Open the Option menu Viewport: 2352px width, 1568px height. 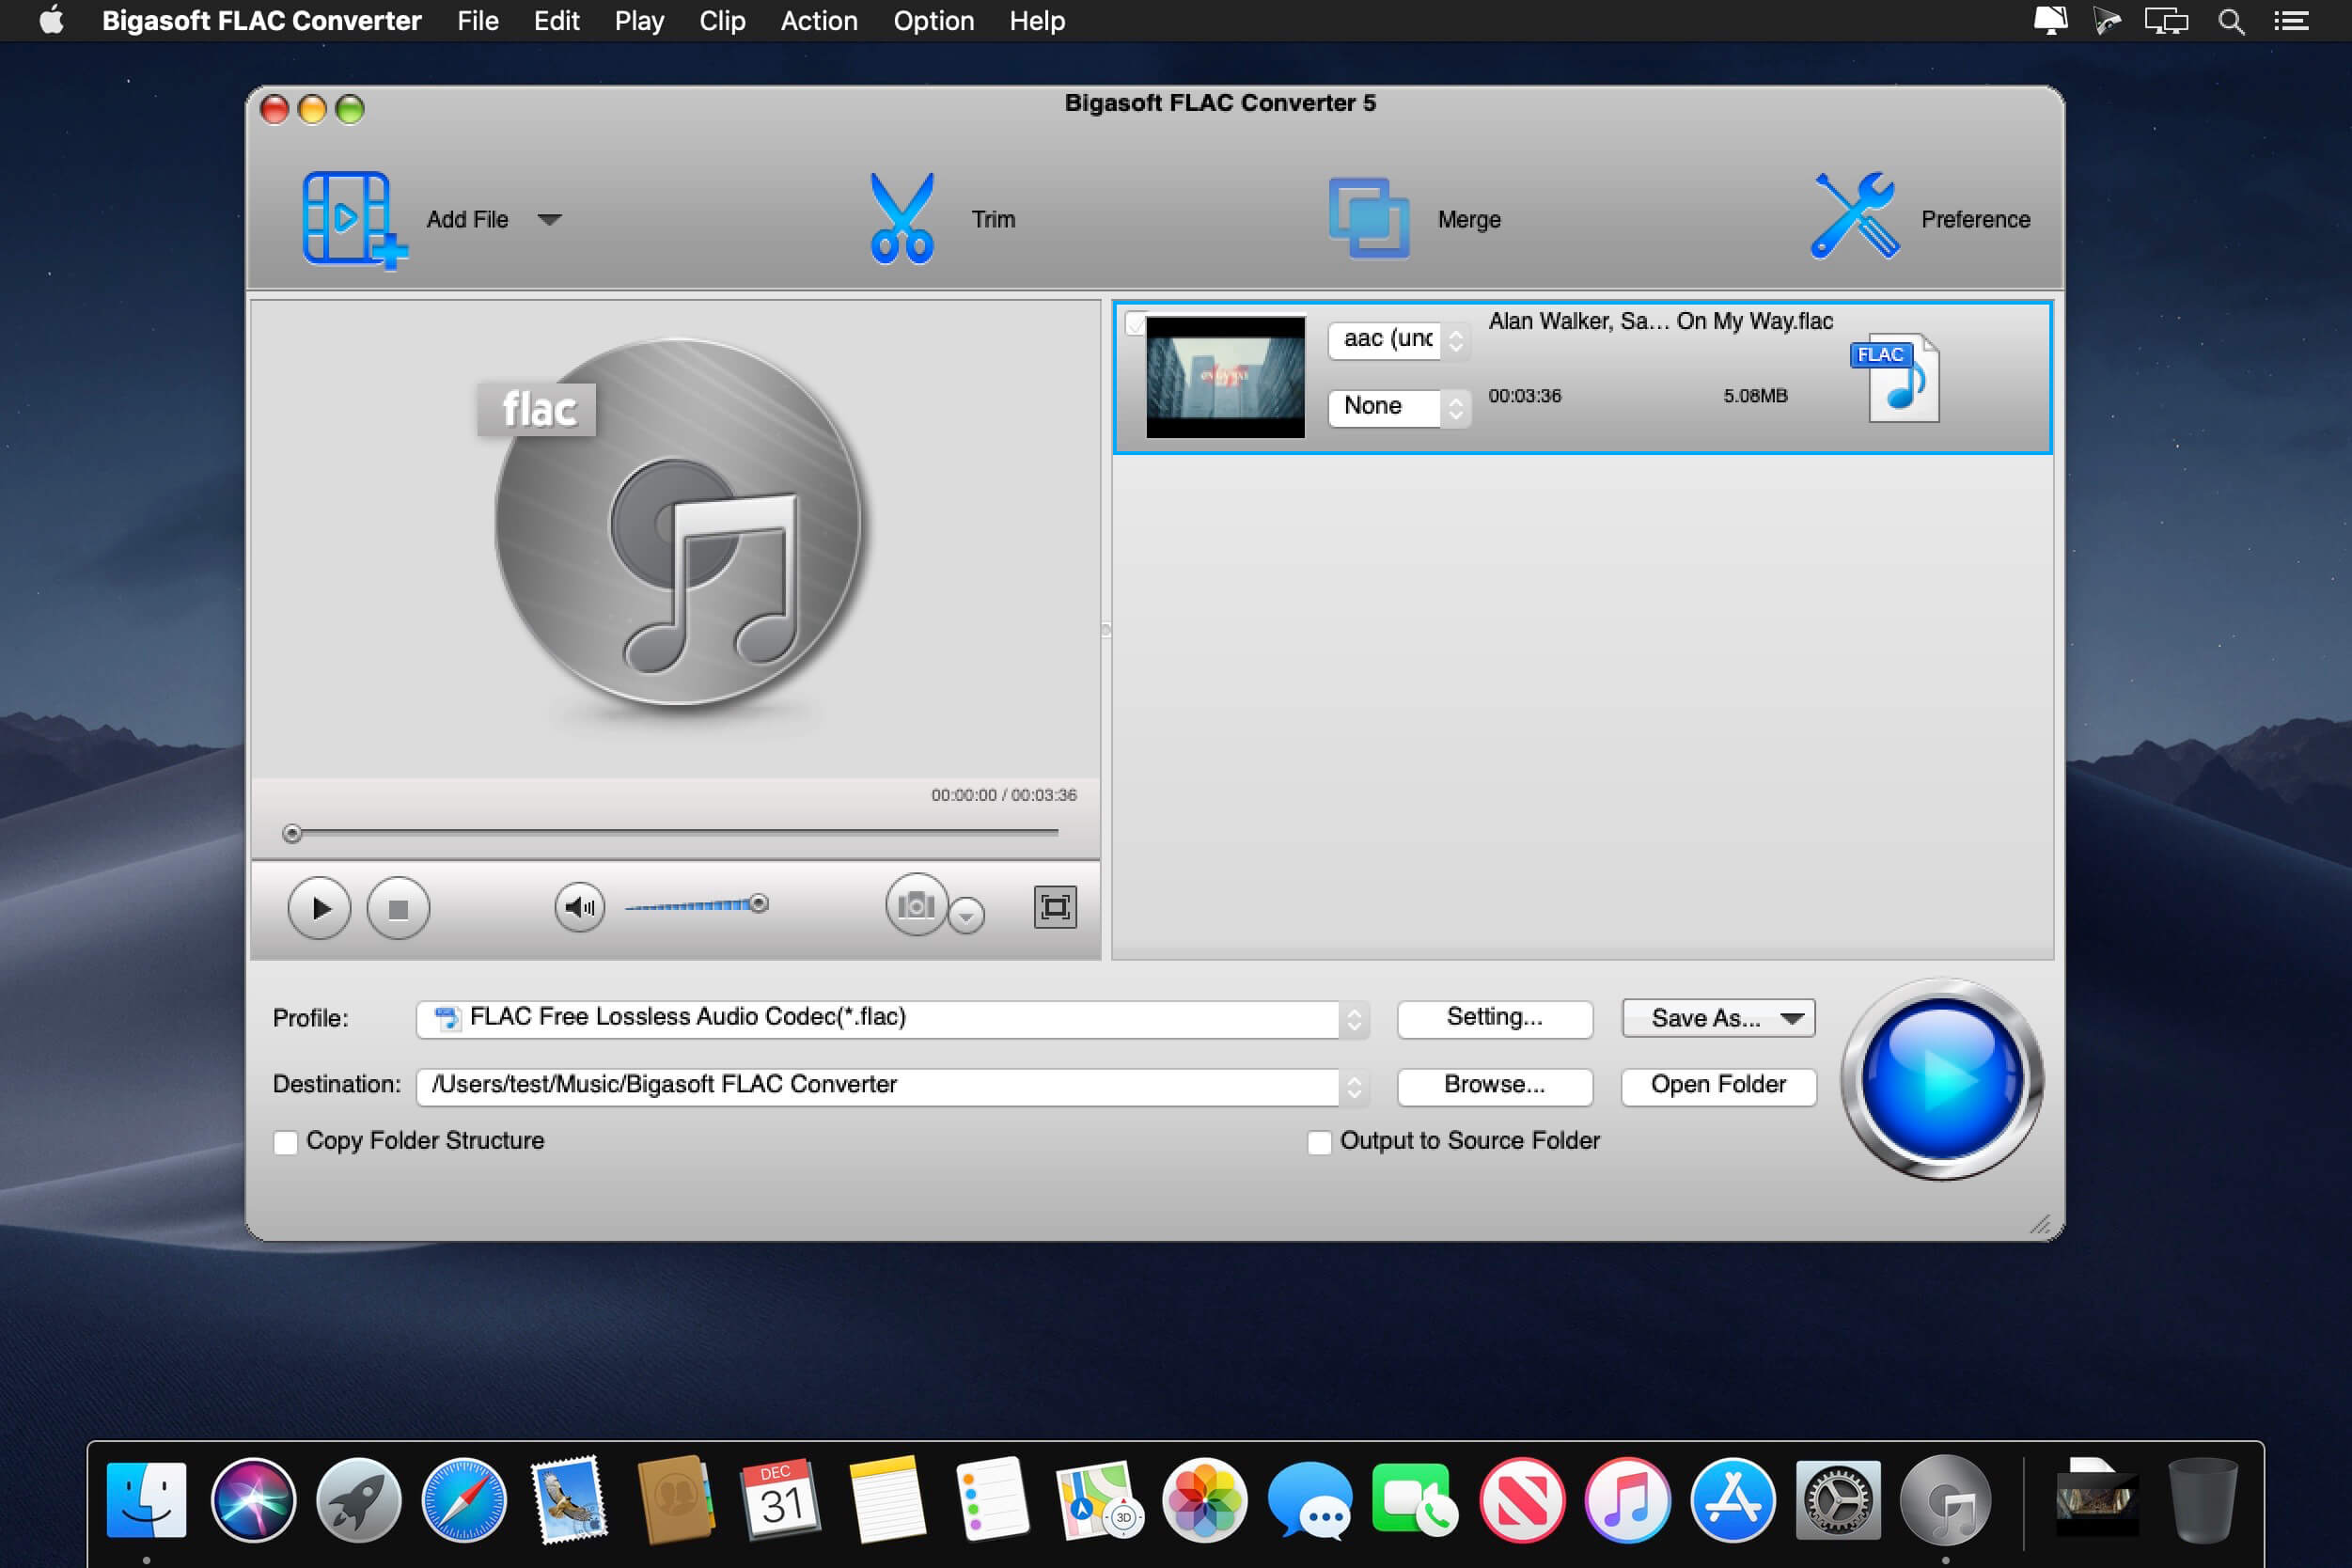(x=933, y=21)
